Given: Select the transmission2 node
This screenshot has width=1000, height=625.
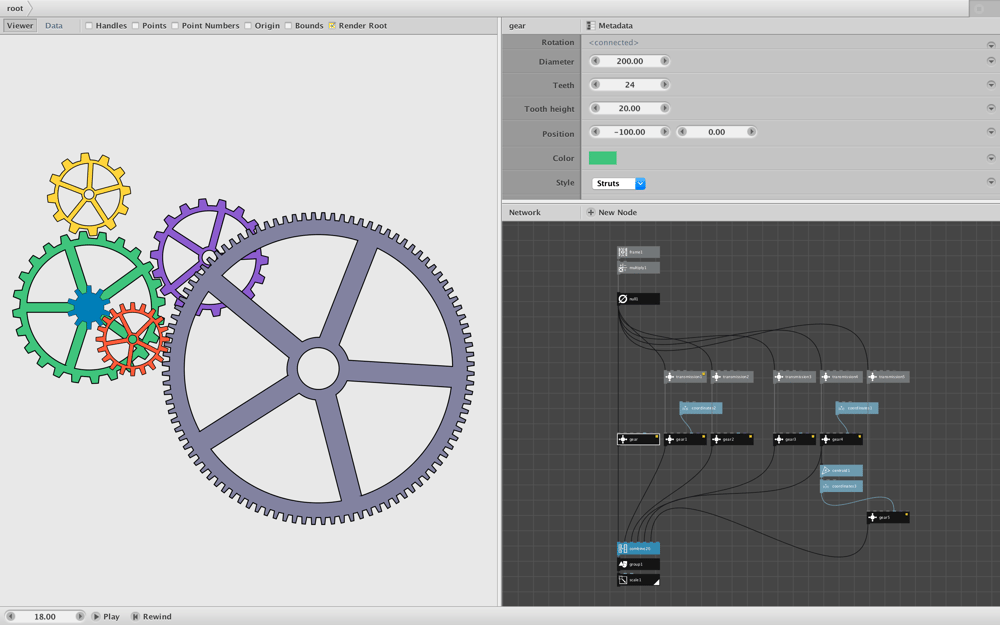Looking at the screenshot, I should coord(732,377).
